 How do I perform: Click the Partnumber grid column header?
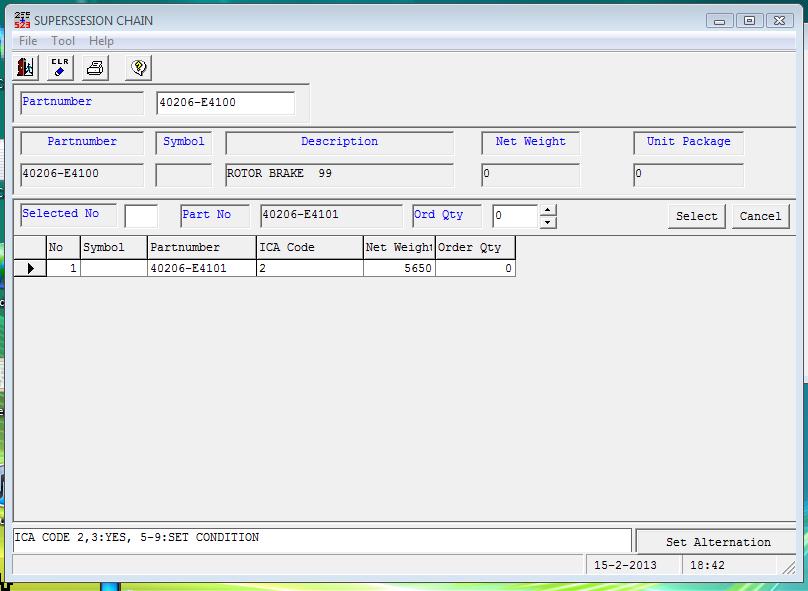coord(201,247)
